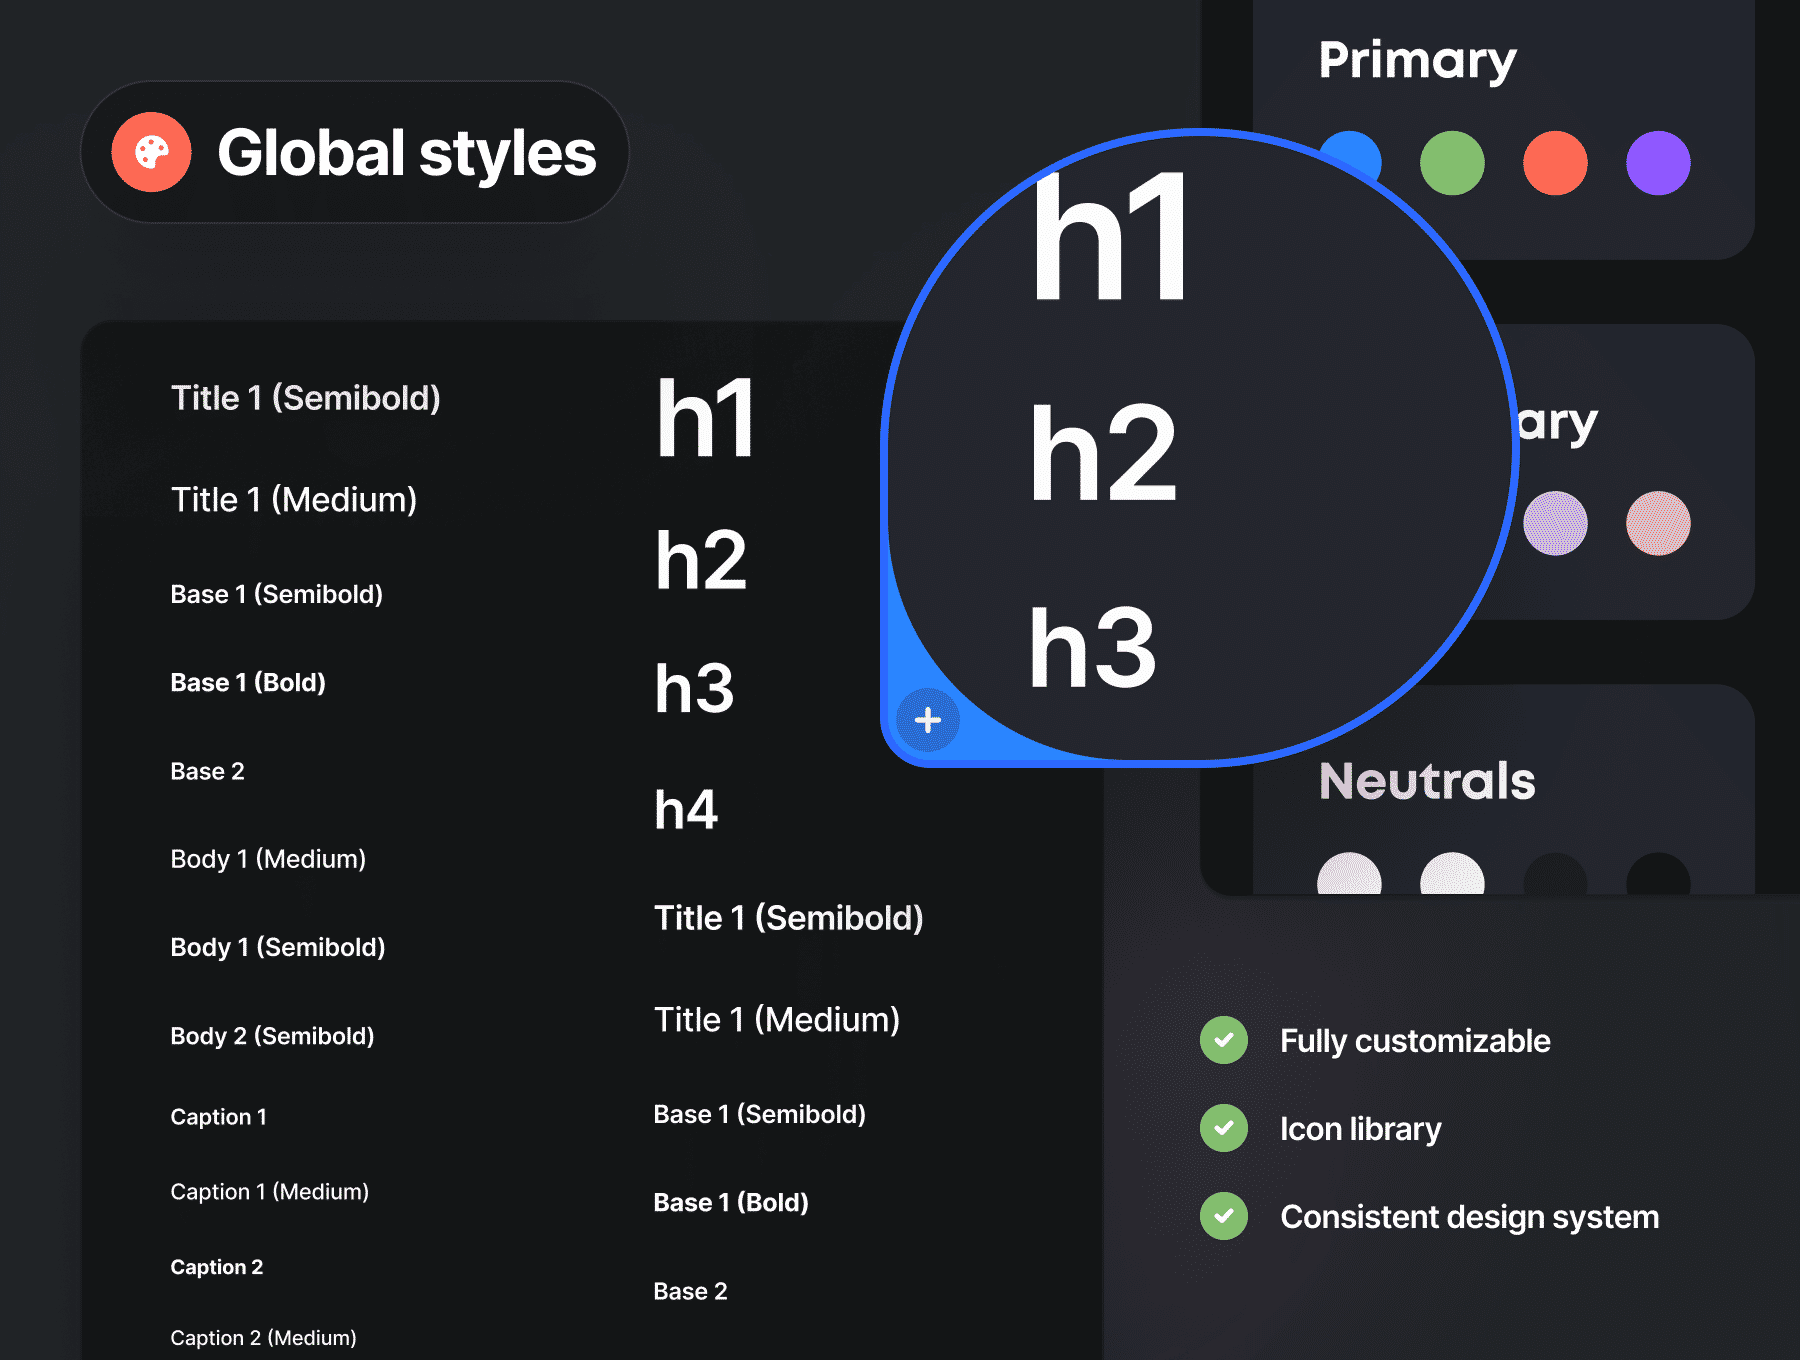Select the light purple Secondary swatch
The image size is (1800, 1360).
click(x=1555, y=523)
